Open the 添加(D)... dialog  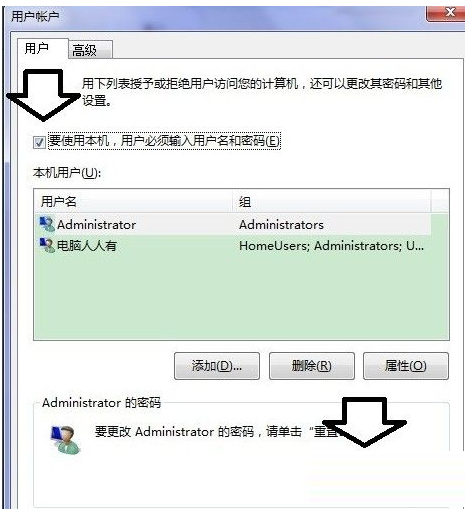click(x=217, y=366)
